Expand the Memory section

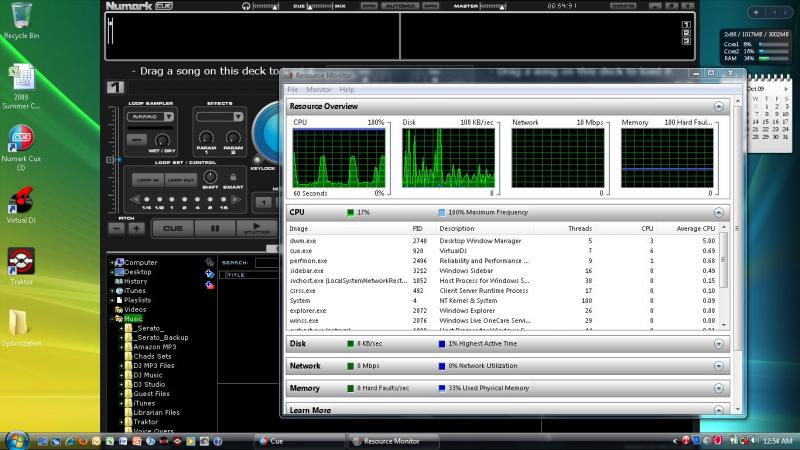pyautogui.click(x=718, y=388)
